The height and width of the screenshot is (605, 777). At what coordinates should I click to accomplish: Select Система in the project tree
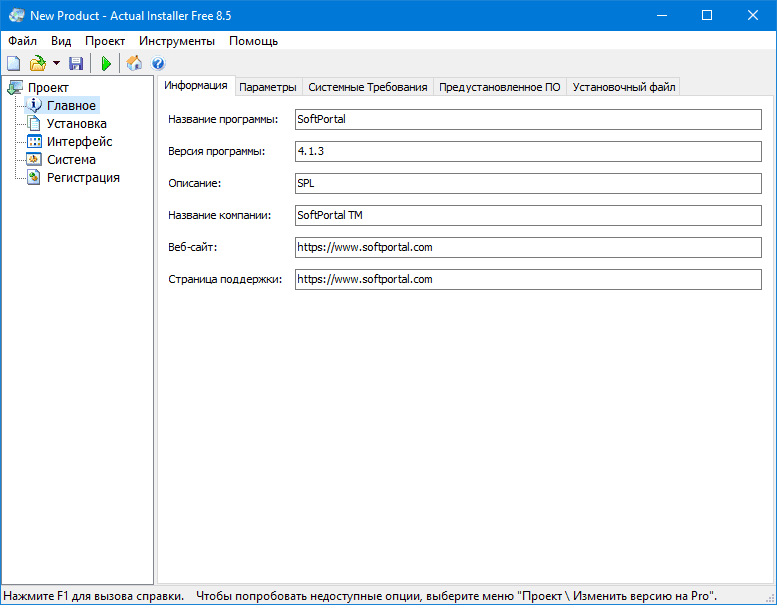[71, 160]
